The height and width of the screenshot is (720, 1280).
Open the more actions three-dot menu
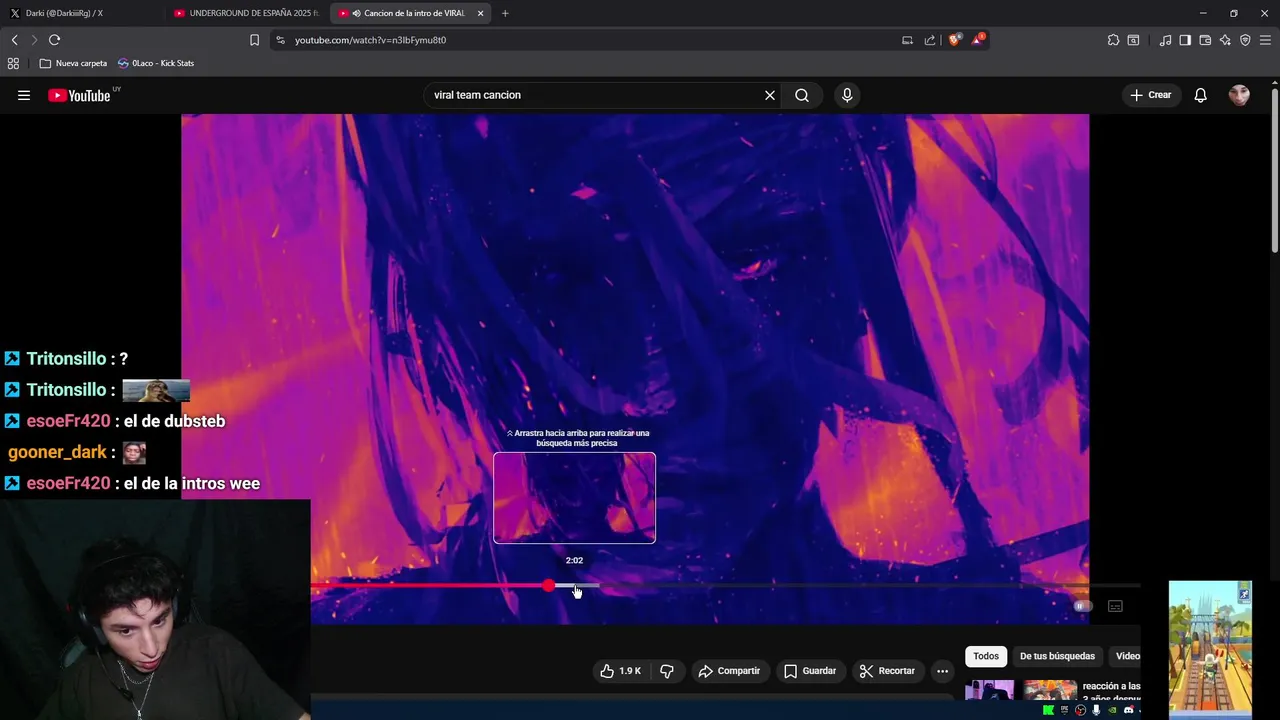(942, 671)
